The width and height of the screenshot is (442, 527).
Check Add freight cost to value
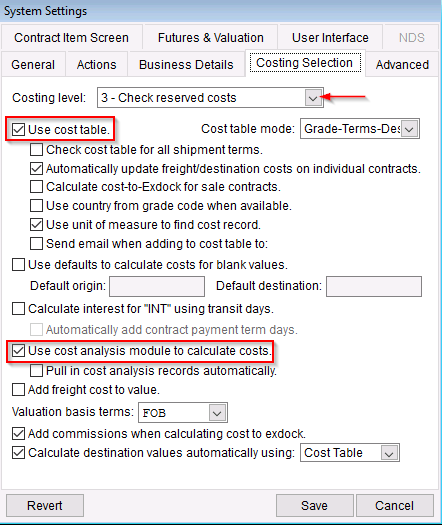[x=18, y=390]
